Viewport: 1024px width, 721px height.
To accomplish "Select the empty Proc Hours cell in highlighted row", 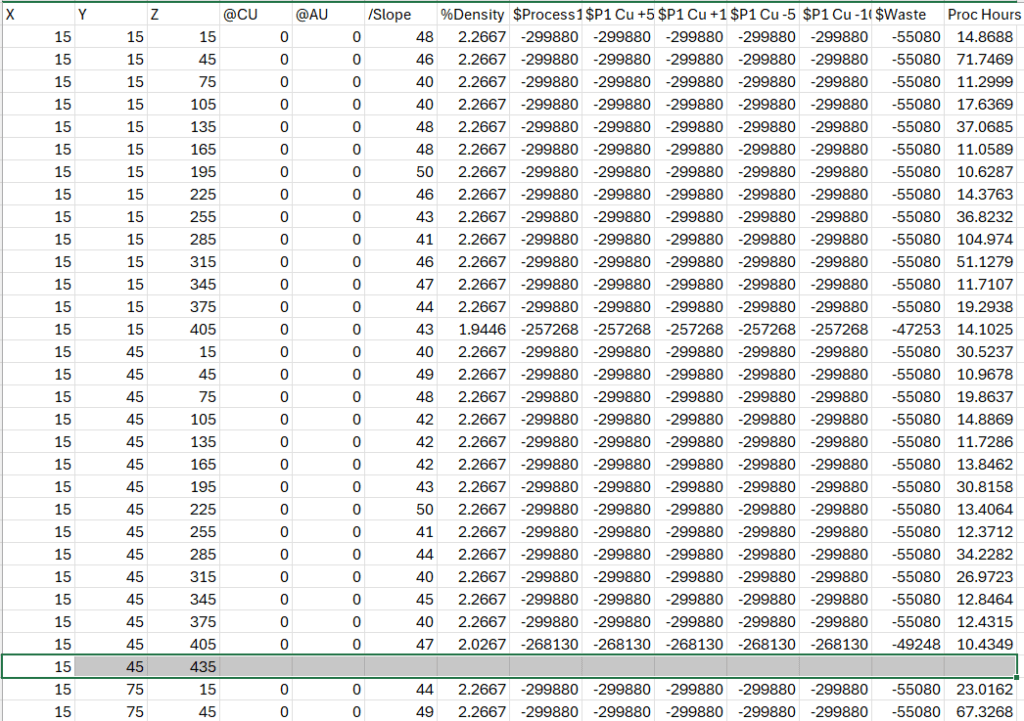I will tap(981, 666).
